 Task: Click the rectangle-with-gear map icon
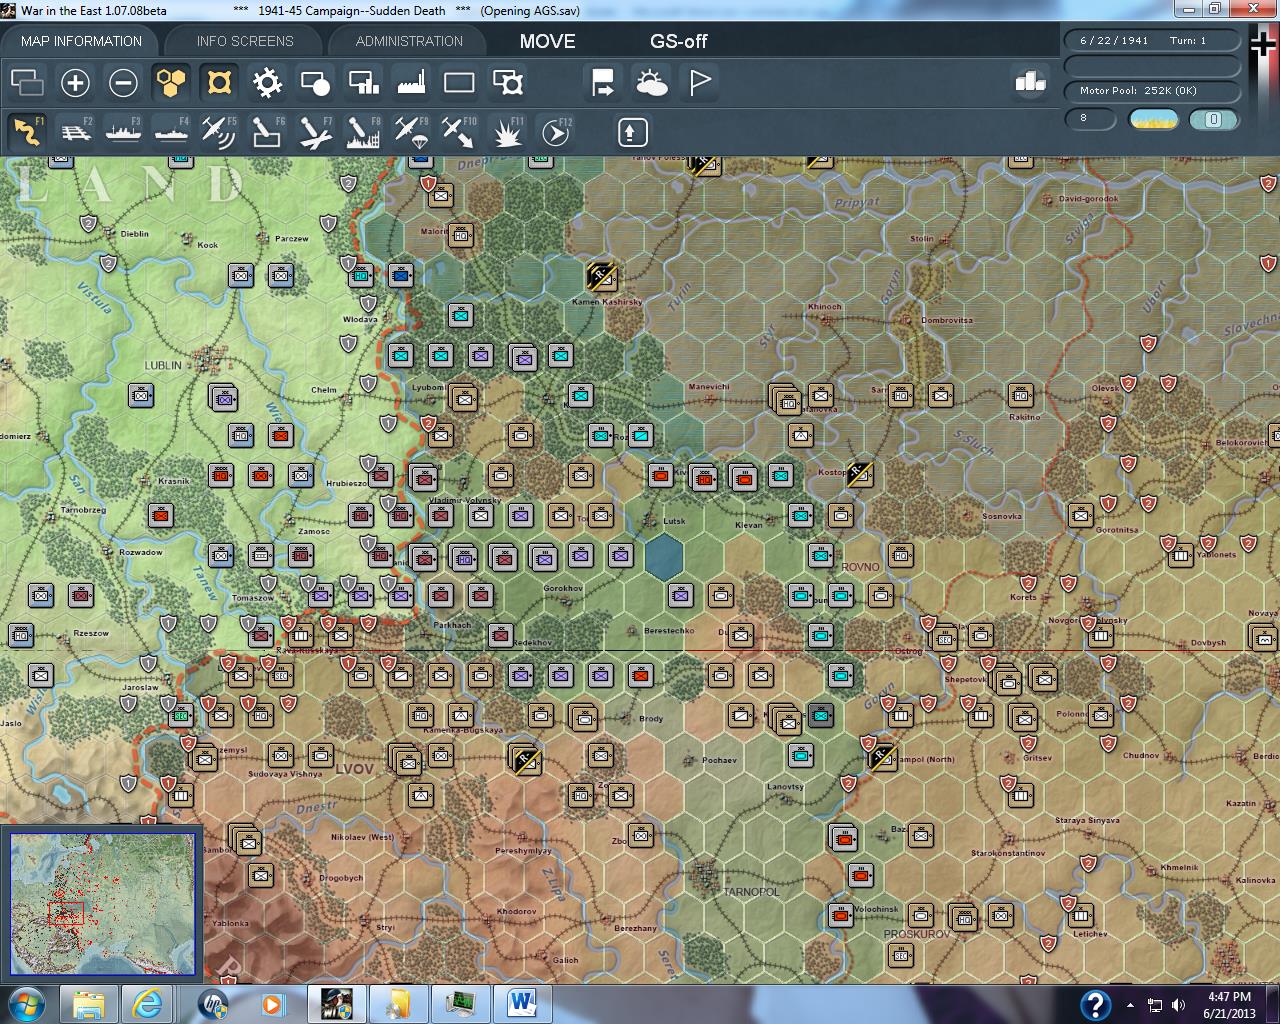pyautogui.click(x=508, y=82)
